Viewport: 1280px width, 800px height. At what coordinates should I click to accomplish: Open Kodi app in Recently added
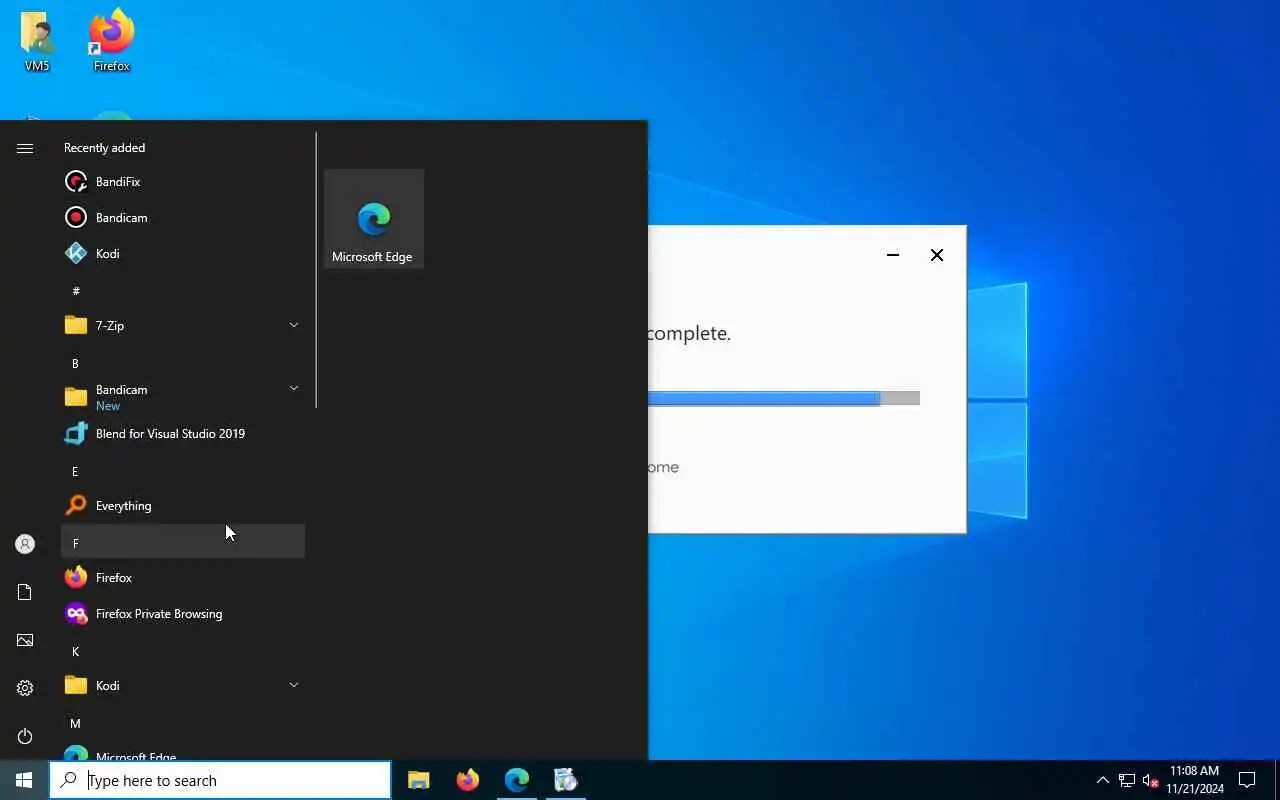[183, 254]
